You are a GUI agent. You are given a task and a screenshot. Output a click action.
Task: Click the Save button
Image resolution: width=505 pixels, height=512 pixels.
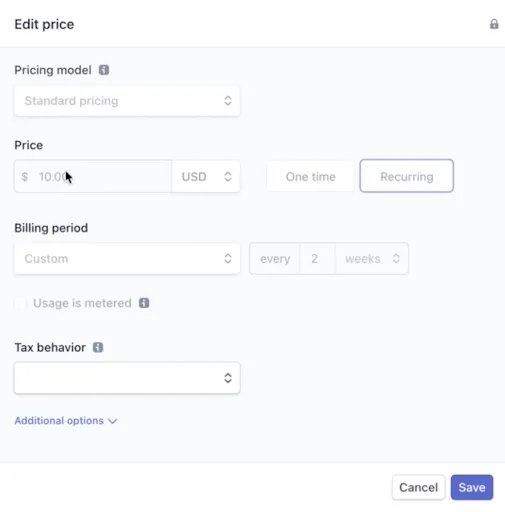pos(472,487)
